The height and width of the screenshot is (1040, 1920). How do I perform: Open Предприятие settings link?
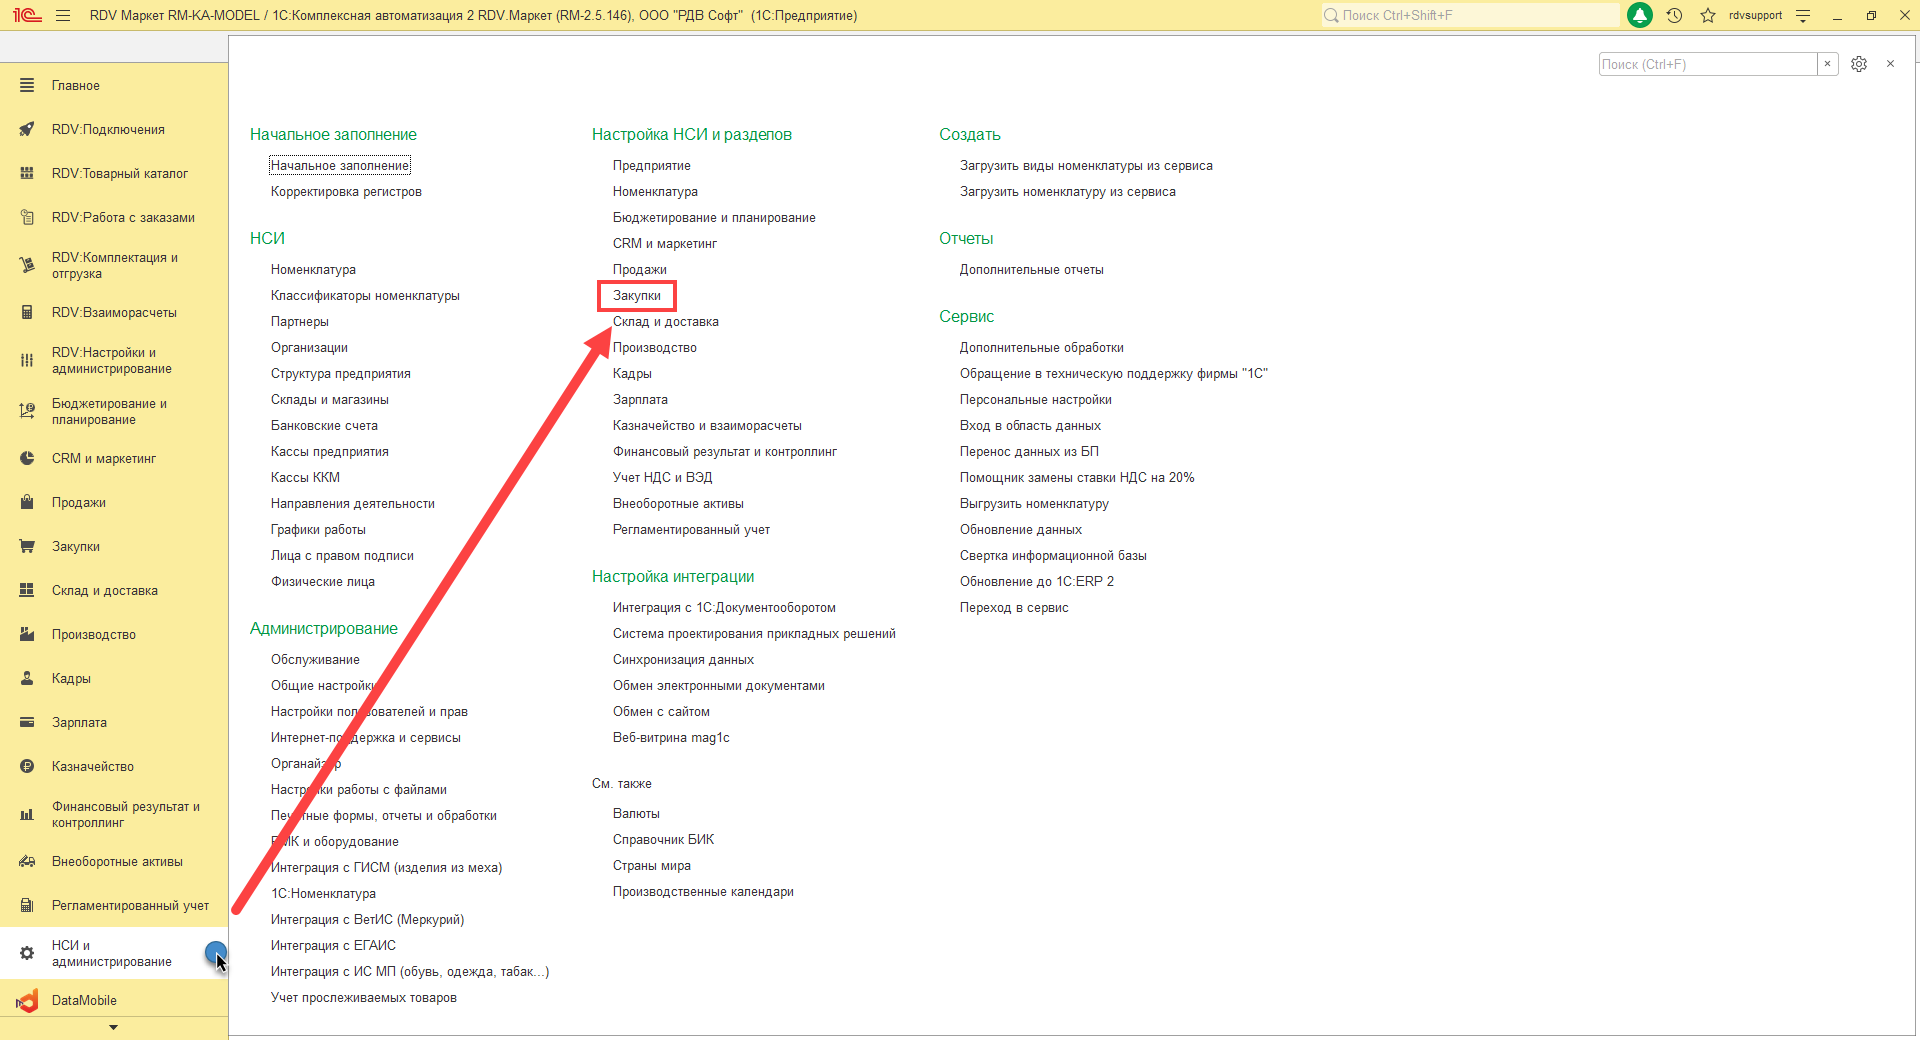[652, 166]
